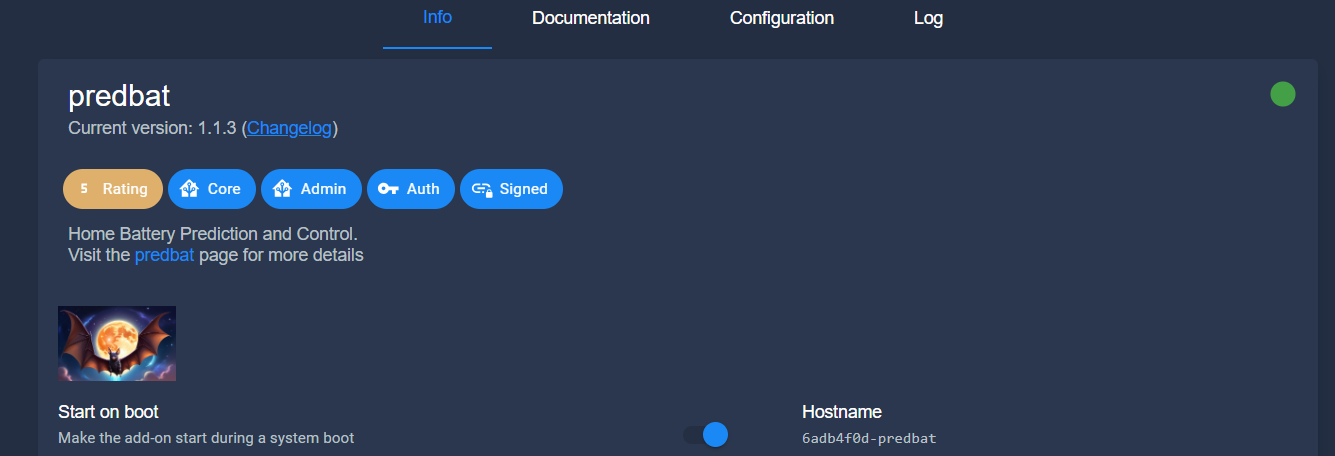Visit the predbat page link
This screenshot has width=1335, height=456.
tap(164, 255)
